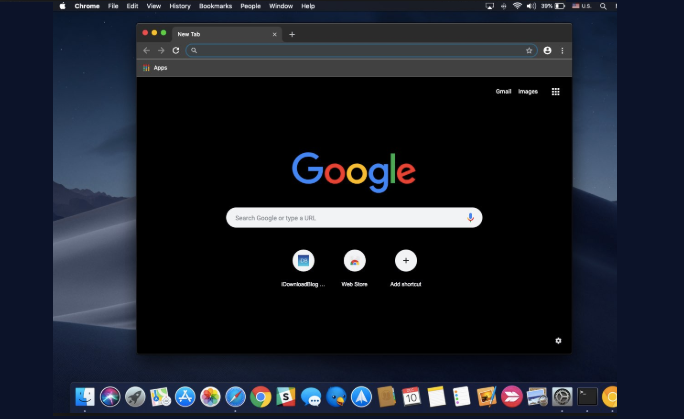
Task: Open the Google apps grid
Action: [555, 91]
